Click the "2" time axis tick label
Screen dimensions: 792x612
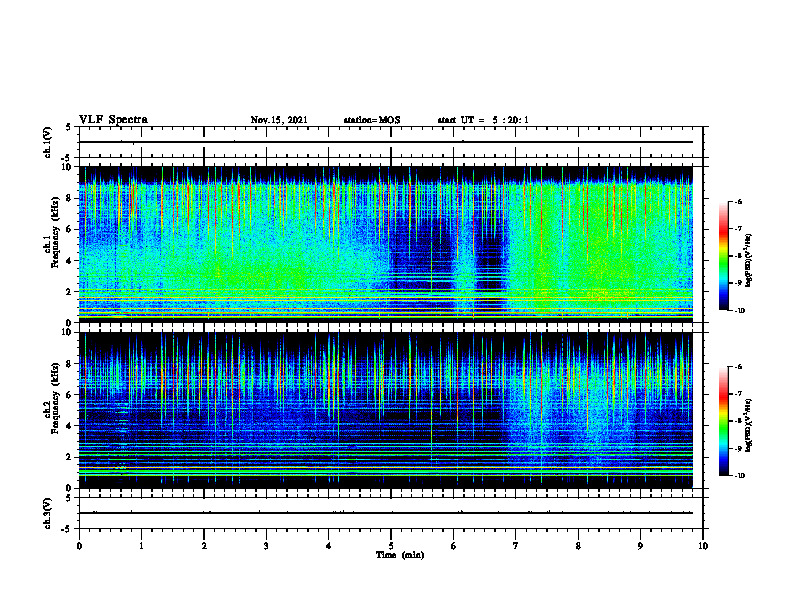(x=204, y=546)
